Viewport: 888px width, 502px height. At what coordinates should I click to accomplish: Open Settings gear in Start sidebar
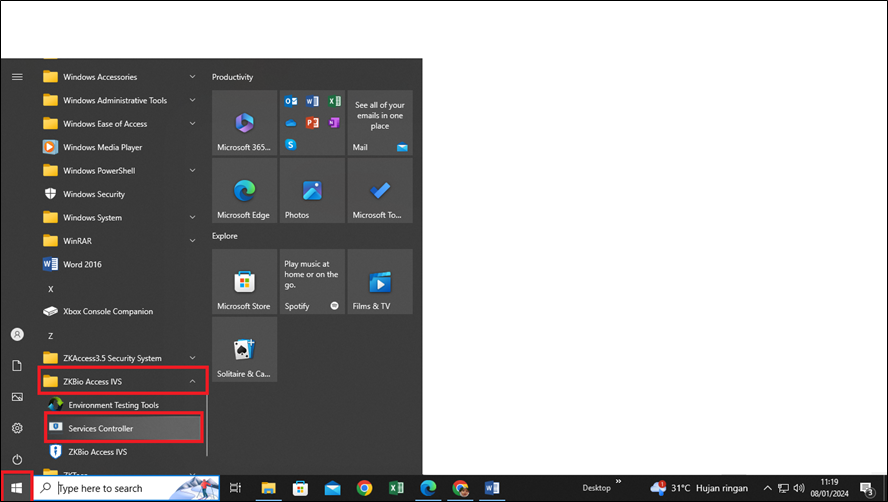click(x=17, y=428)
